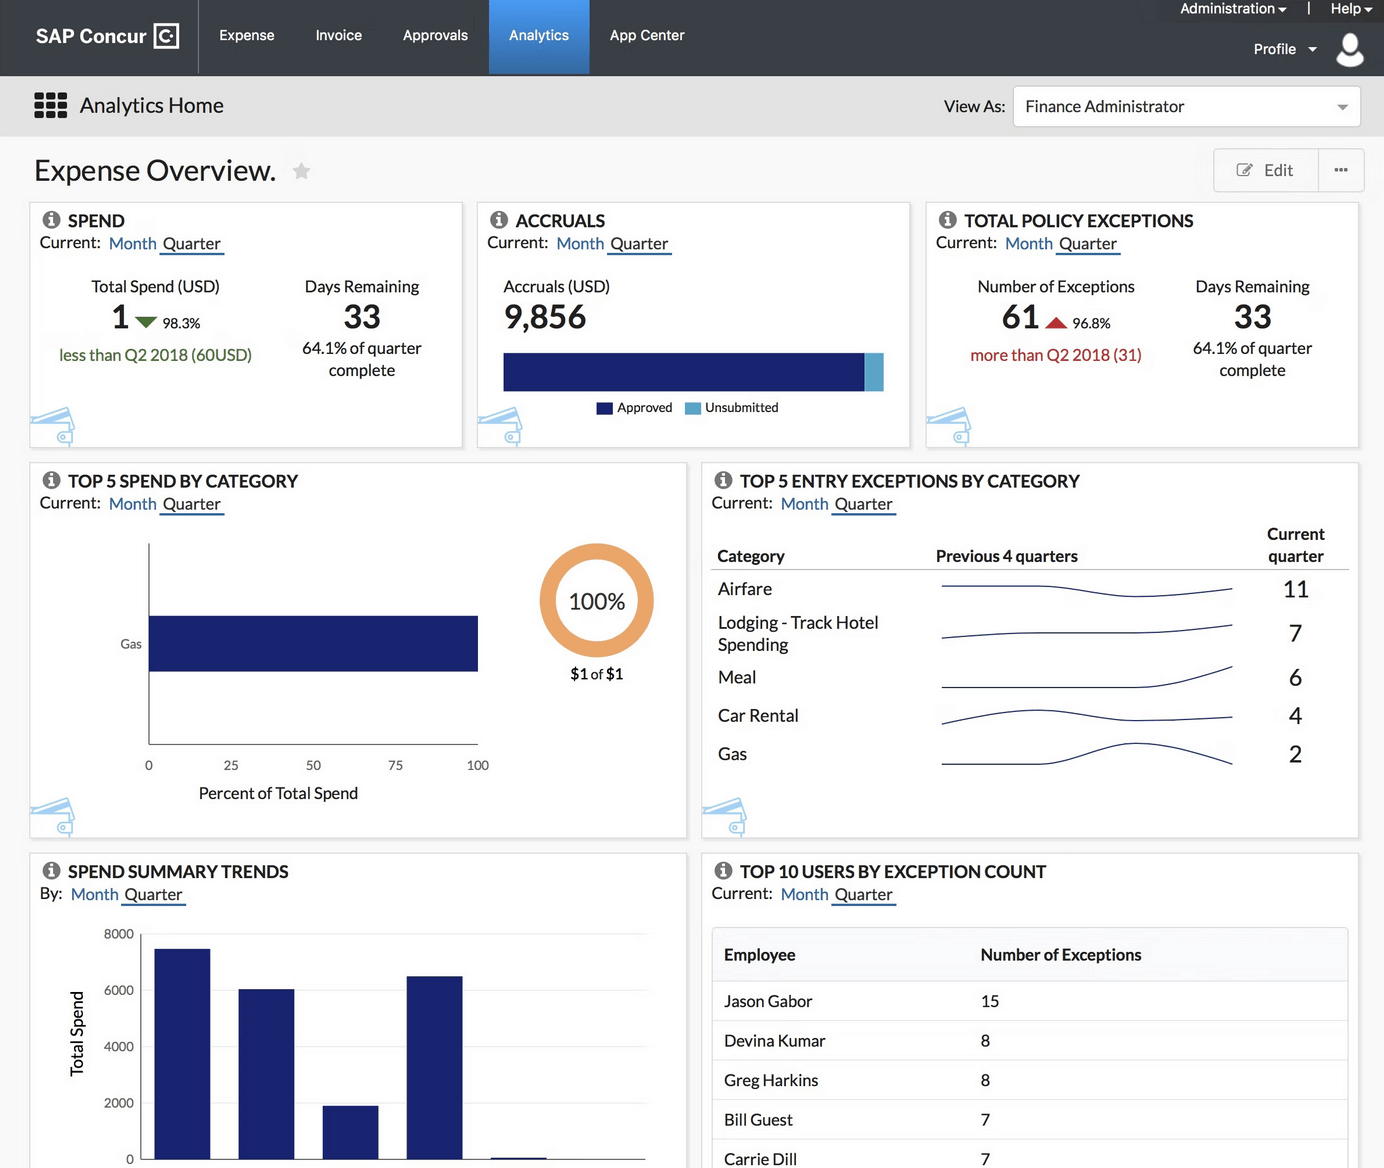1384x1168 pixels.
Task: Click the Approved legend color swatch
Action: pyautogui.click(x=604, y=408)
